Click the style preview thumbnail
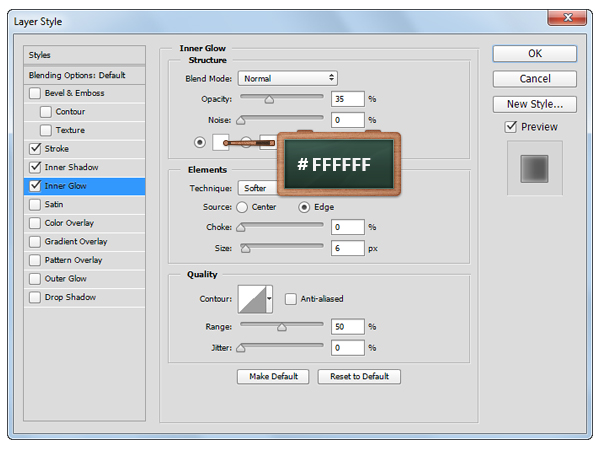This screenshot has height=449, width=600. tap(535, 168)
